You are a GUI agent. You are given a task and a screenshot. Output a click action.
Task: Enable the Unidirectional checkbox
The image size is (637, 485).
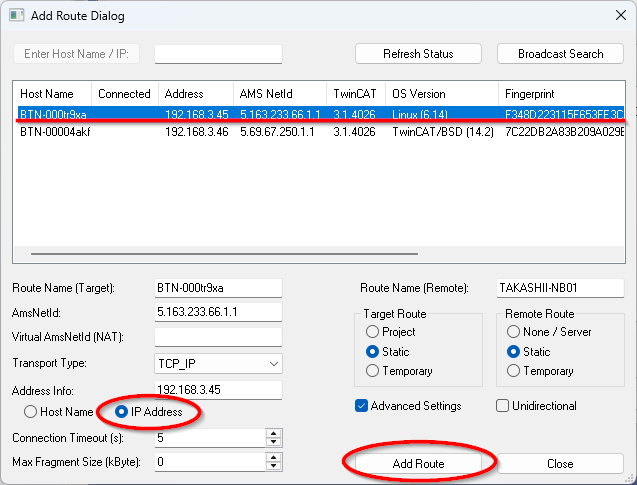tap(503, 406)
